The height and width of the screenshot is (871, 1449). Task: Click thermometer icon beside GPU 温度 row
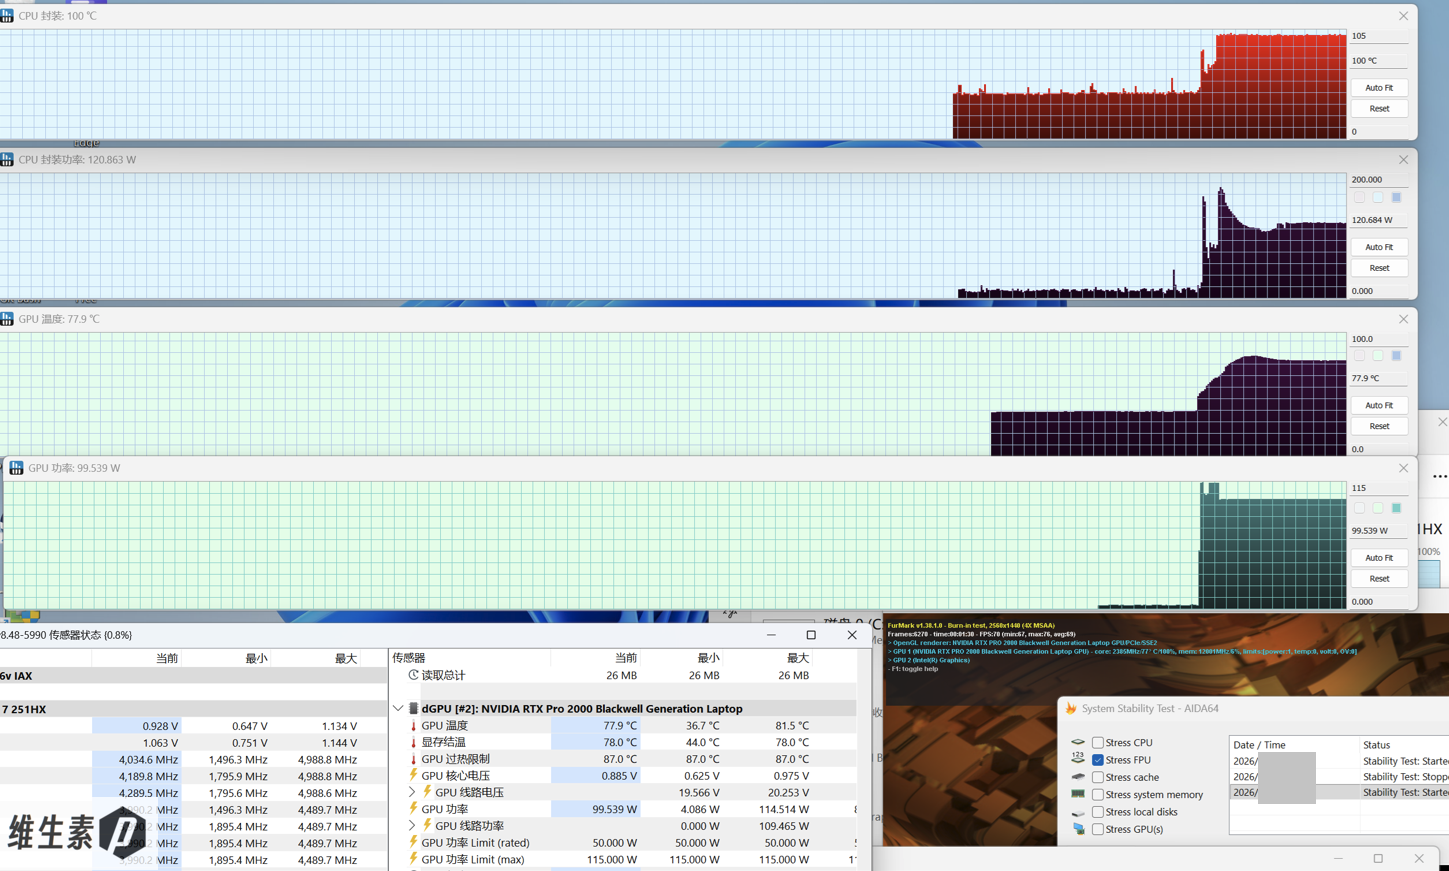tap(413, 726)
